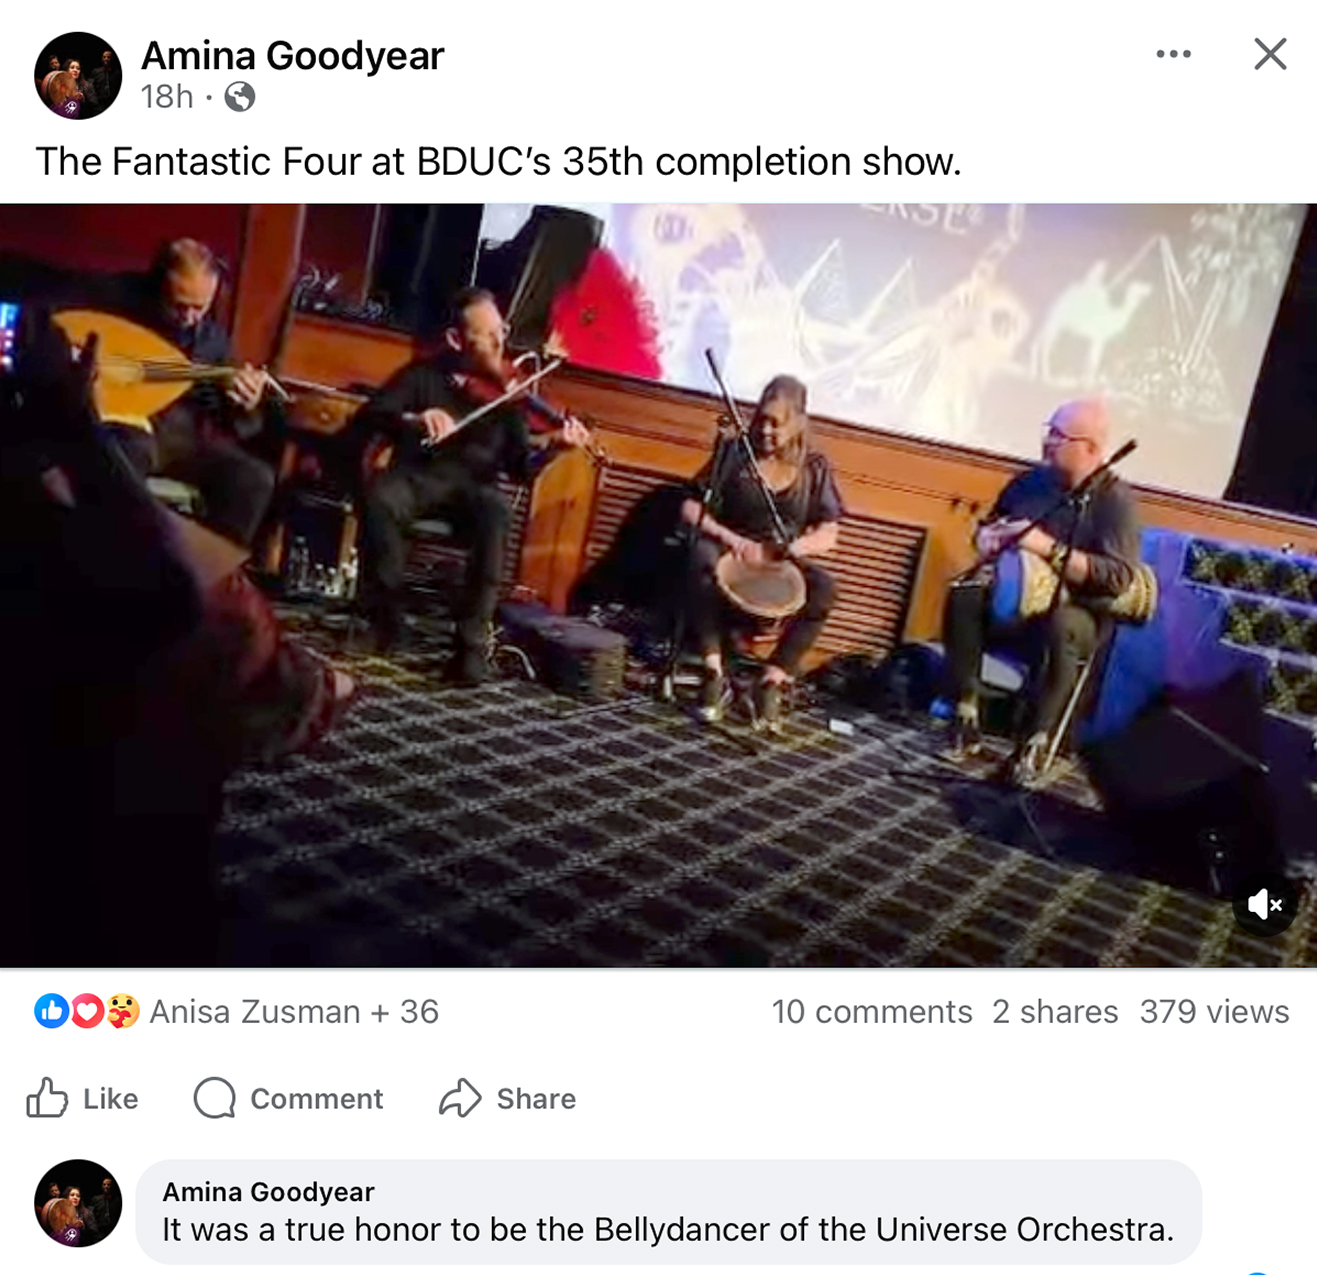Click the Amina Goodyear name in comment

tap(268, 1192)
